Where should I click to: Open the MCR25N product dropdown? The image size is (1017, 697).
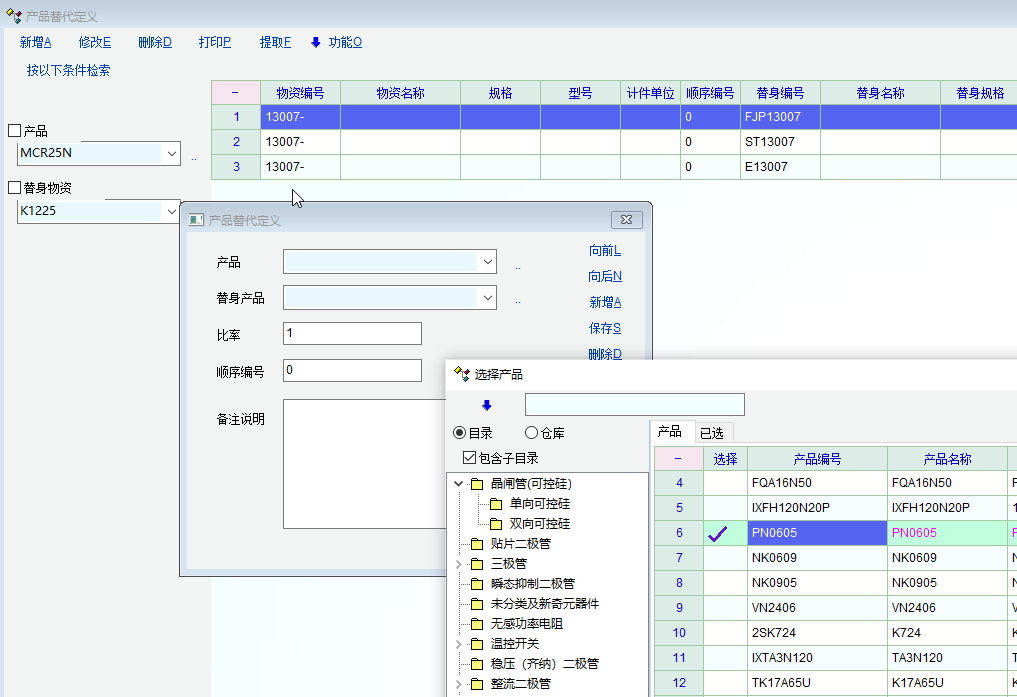coord(172,154)
